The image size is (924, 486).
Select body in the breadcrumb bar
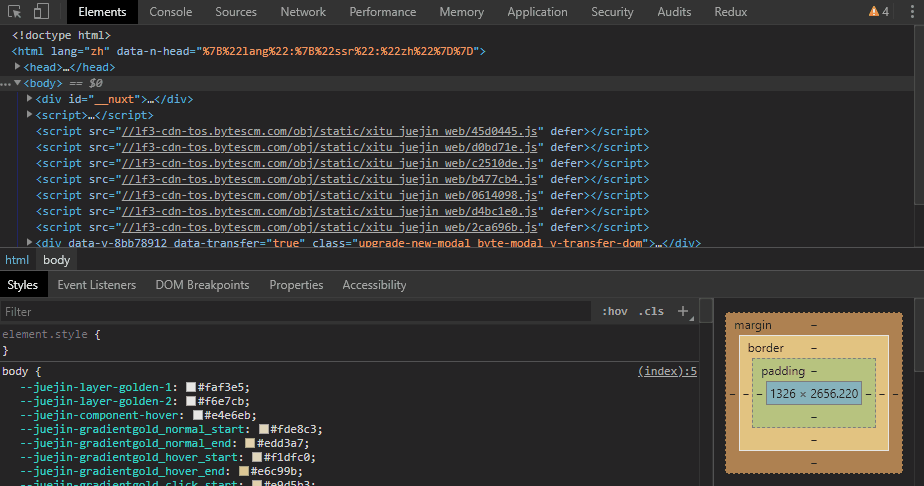point(57,260)
